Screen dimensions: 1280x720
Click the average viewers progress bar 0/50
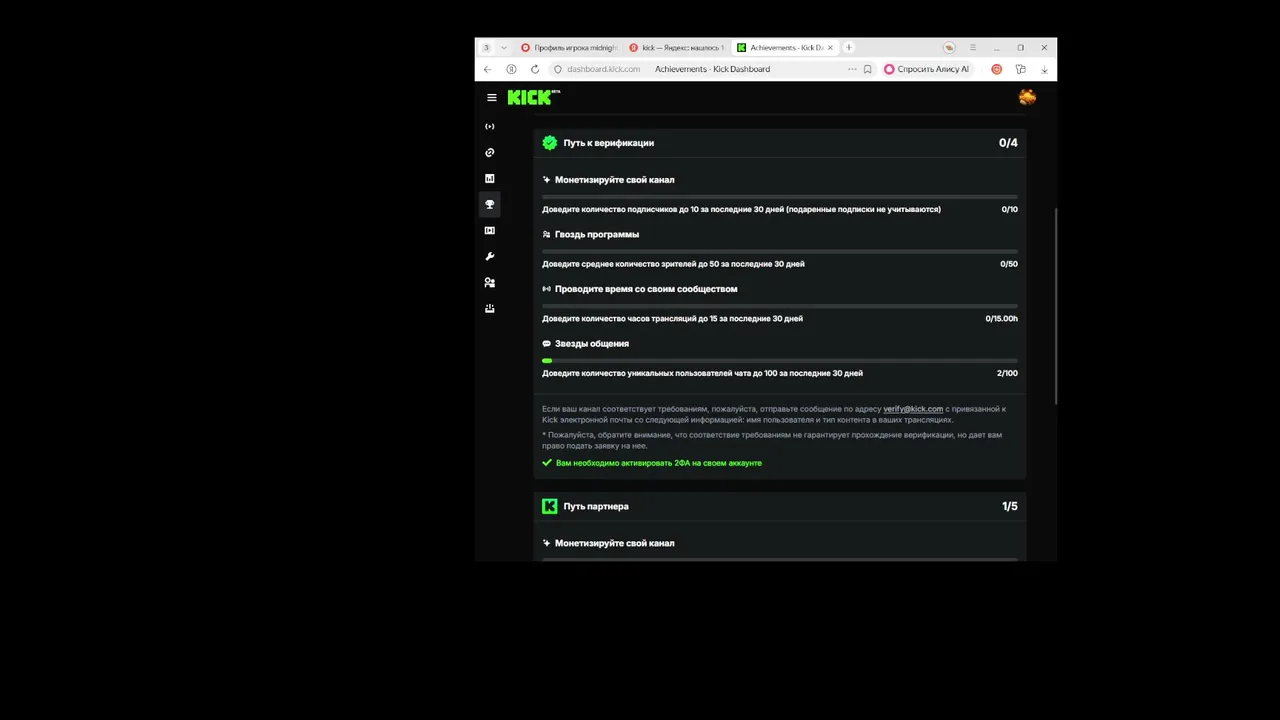[x=780, y=251]
